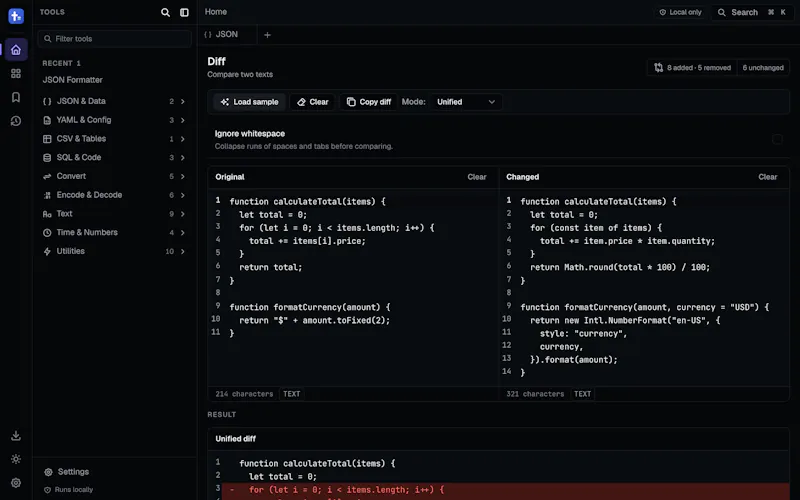Expand Utilities category chevron
Image resolution: width=800 pixels, height=500 pixels.
[x=183, y=252]
